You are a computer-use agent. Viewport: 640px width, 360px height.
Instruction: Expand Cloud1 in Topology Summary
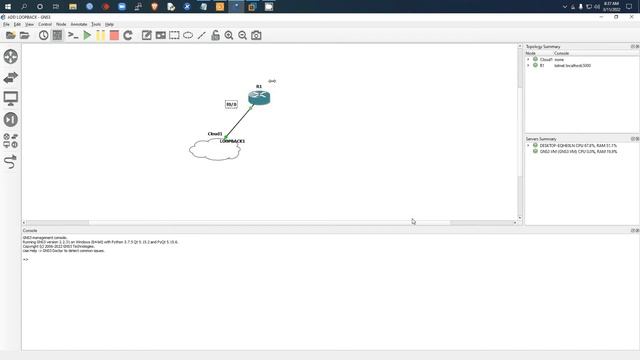(528, 60)
